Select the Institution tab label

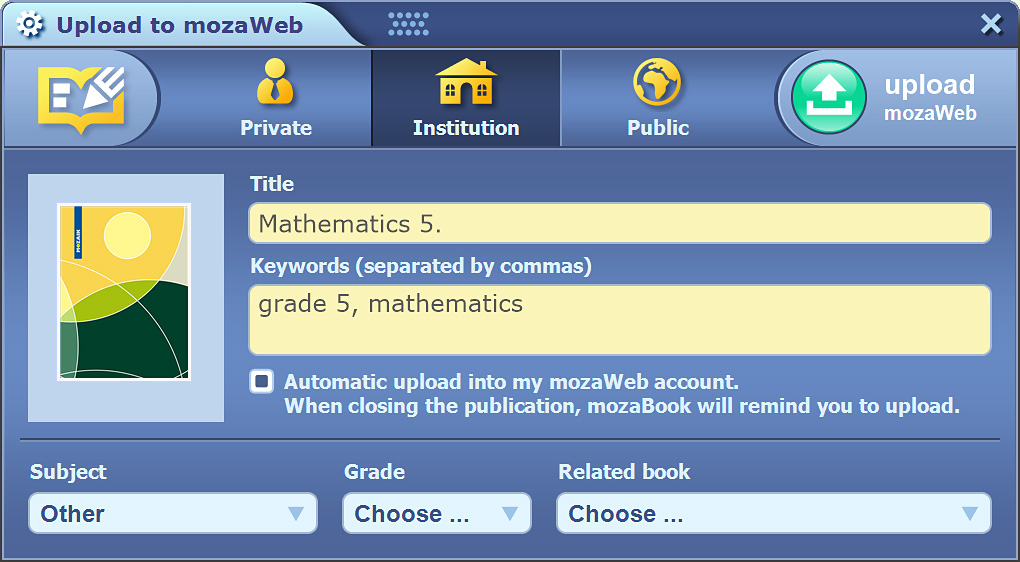(466, 128)
